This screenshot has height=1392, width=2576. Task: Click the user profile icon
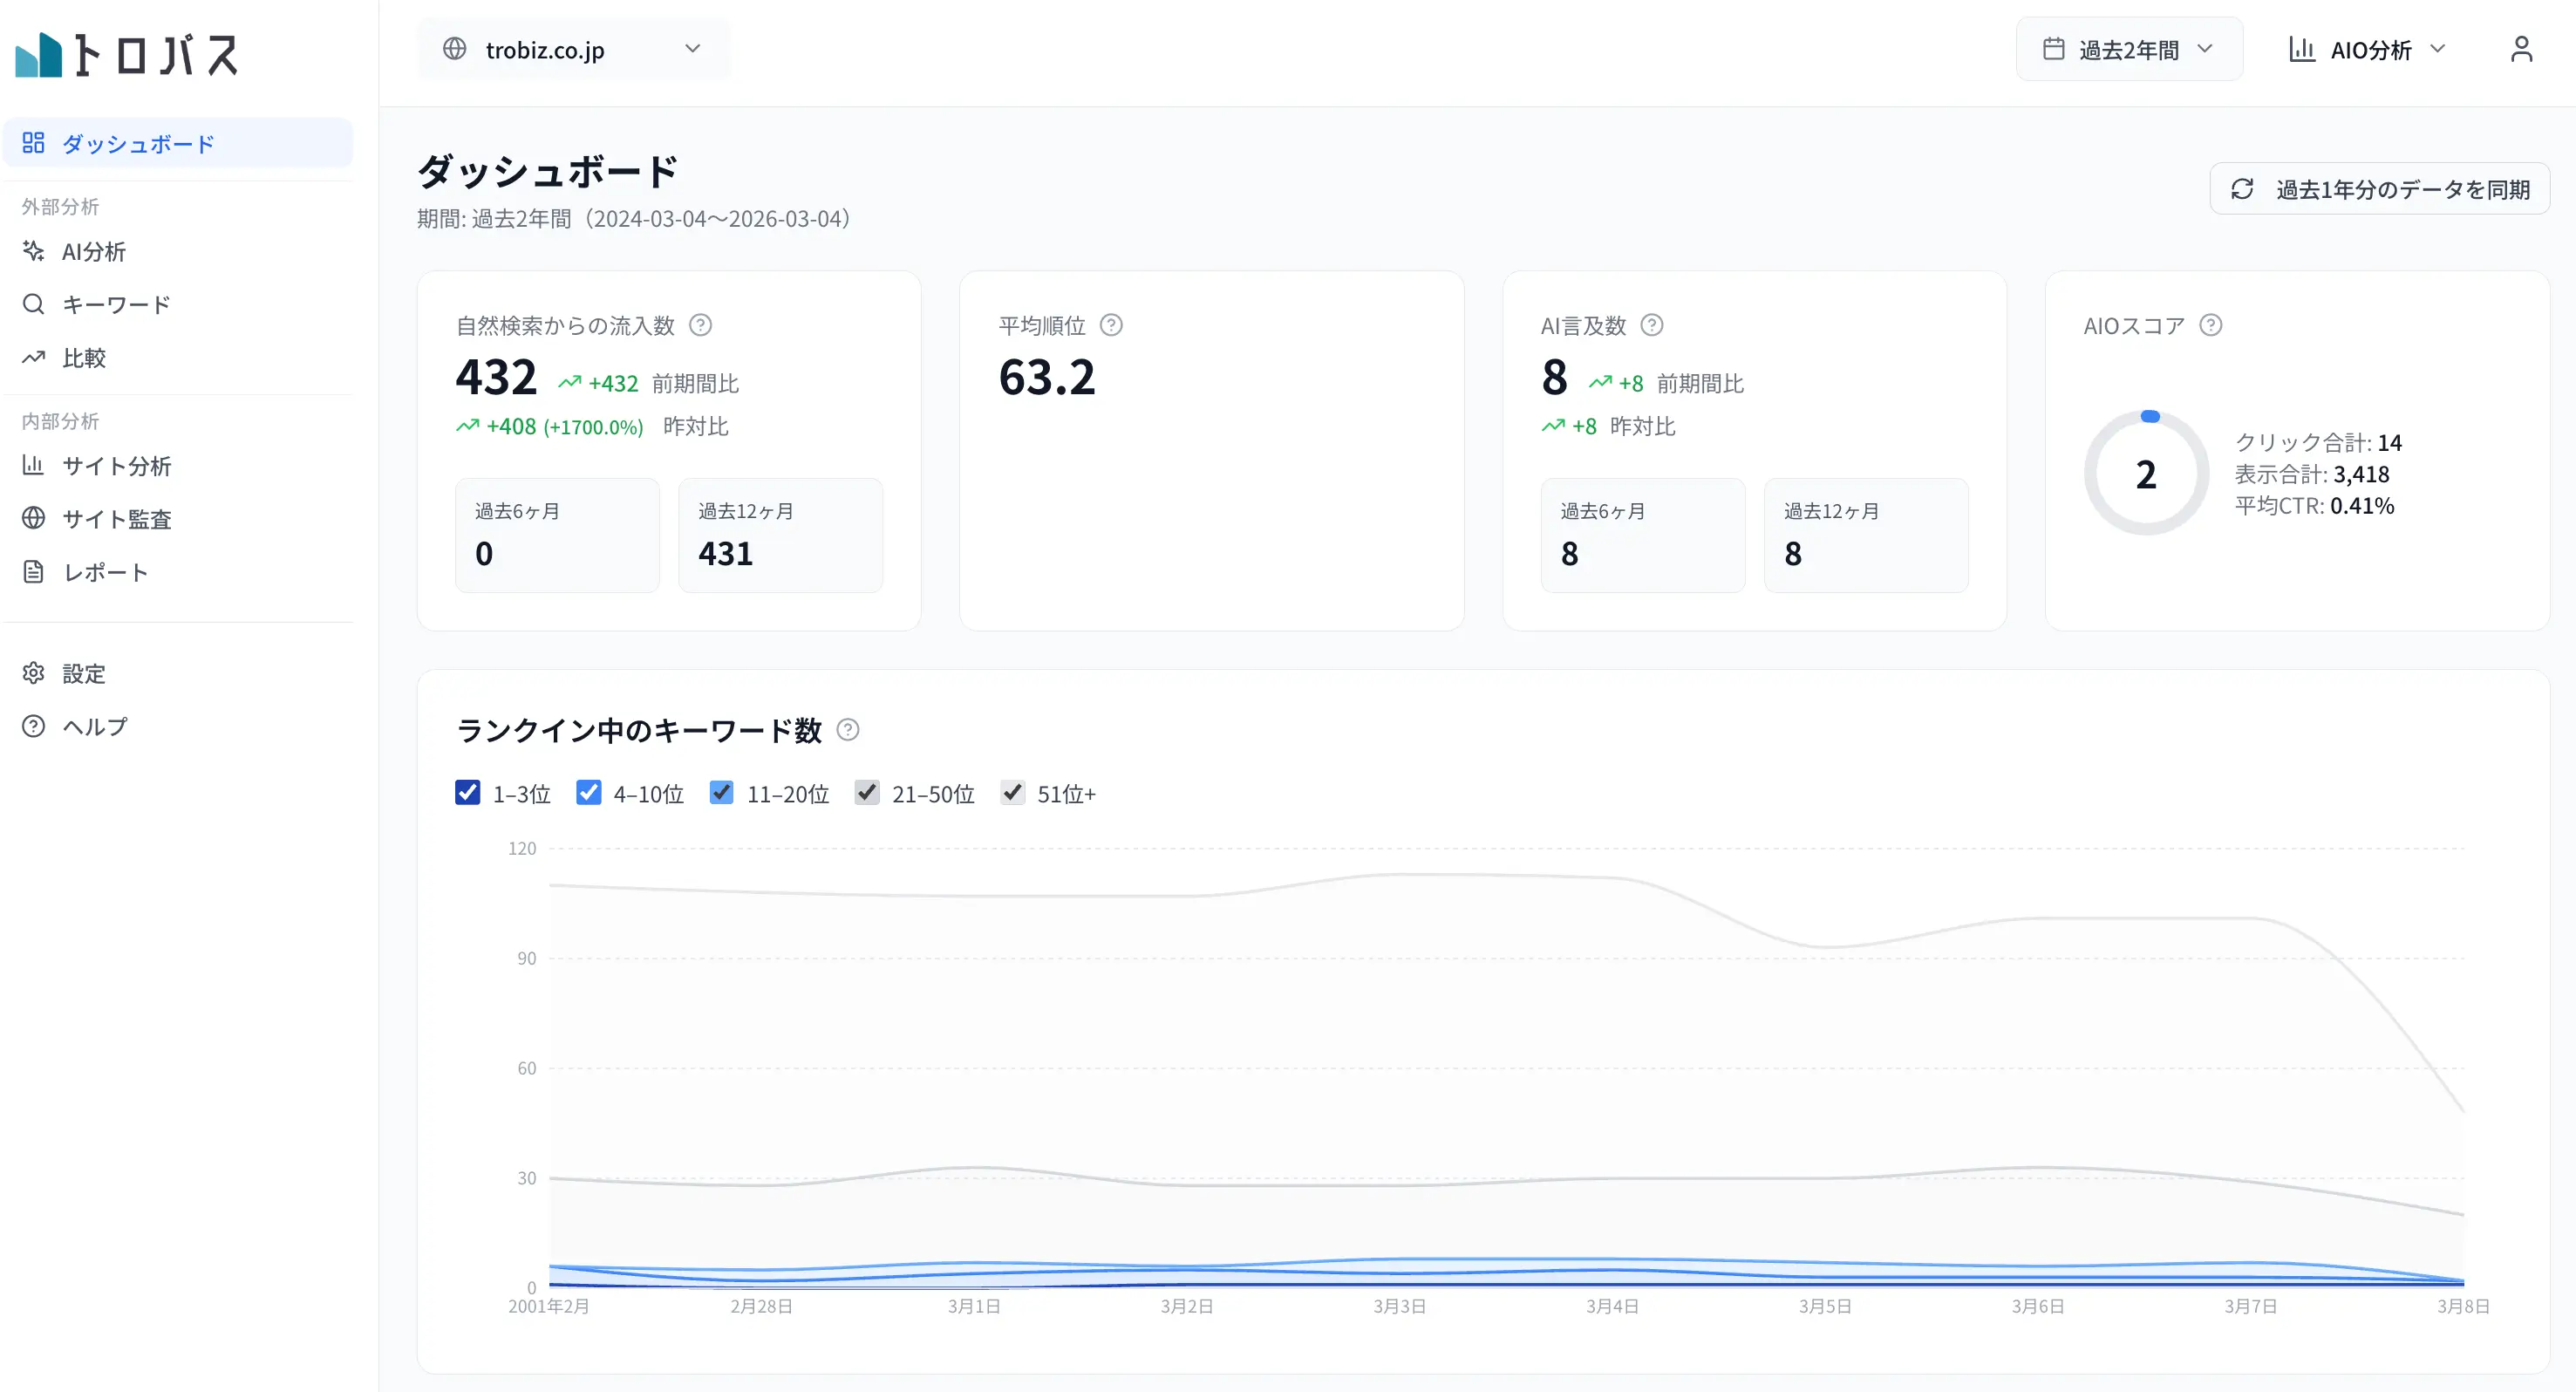pyautogui.click(x=2520, y=49)
